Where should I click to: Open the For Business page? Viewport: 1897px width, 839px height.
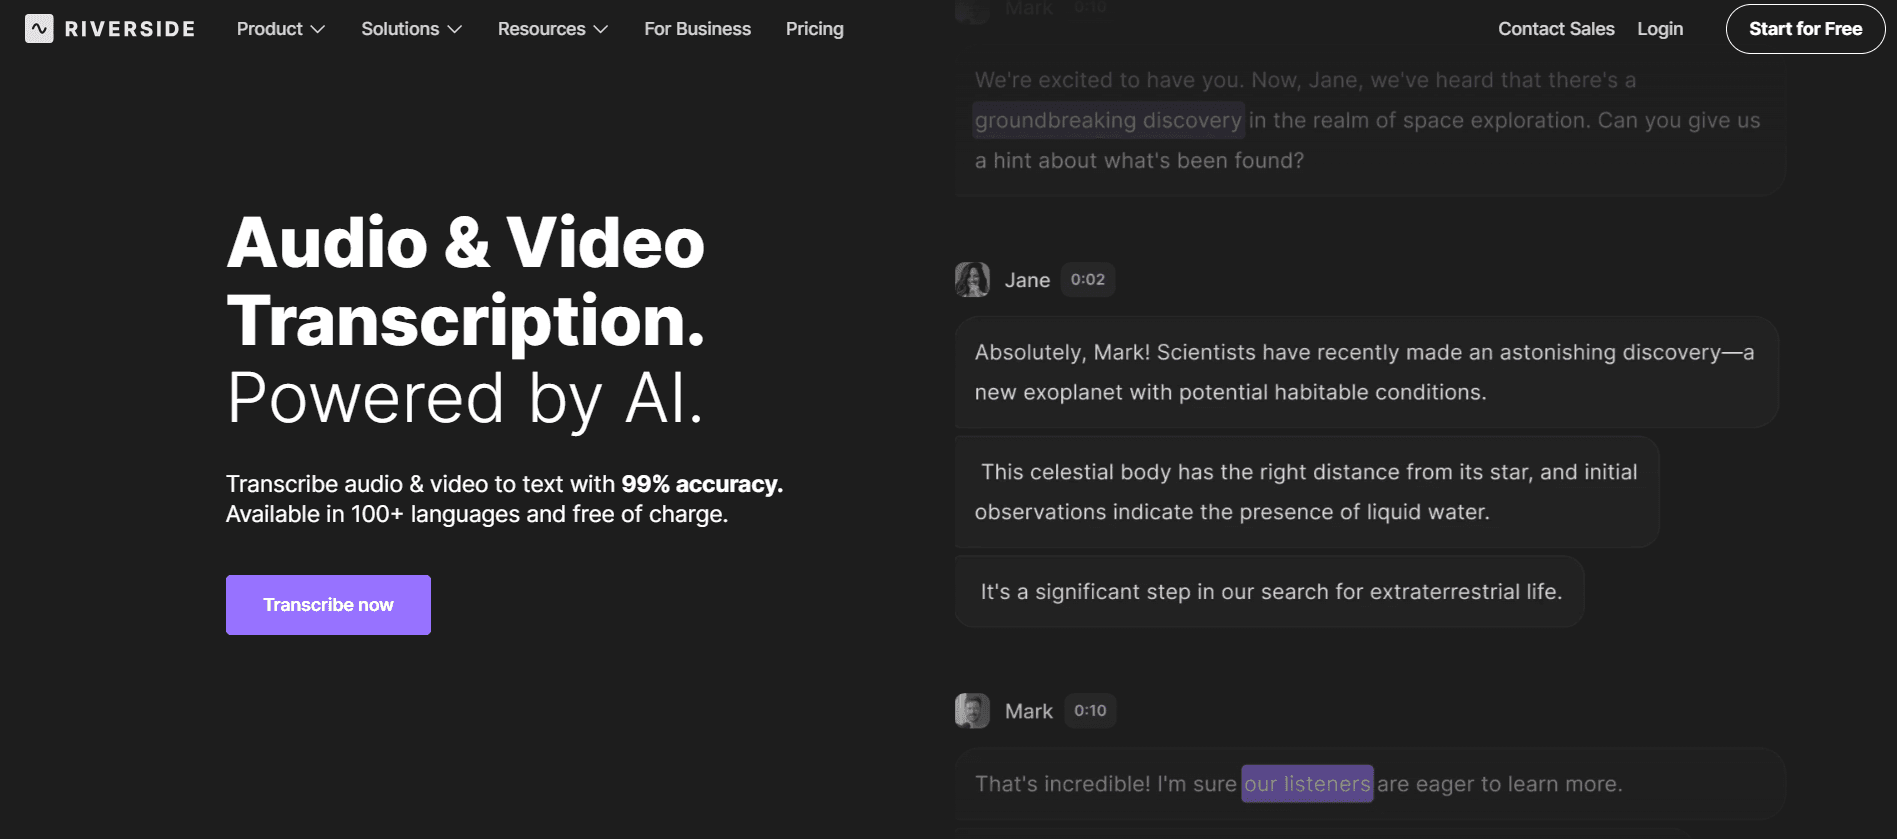[x=697, y=29]
